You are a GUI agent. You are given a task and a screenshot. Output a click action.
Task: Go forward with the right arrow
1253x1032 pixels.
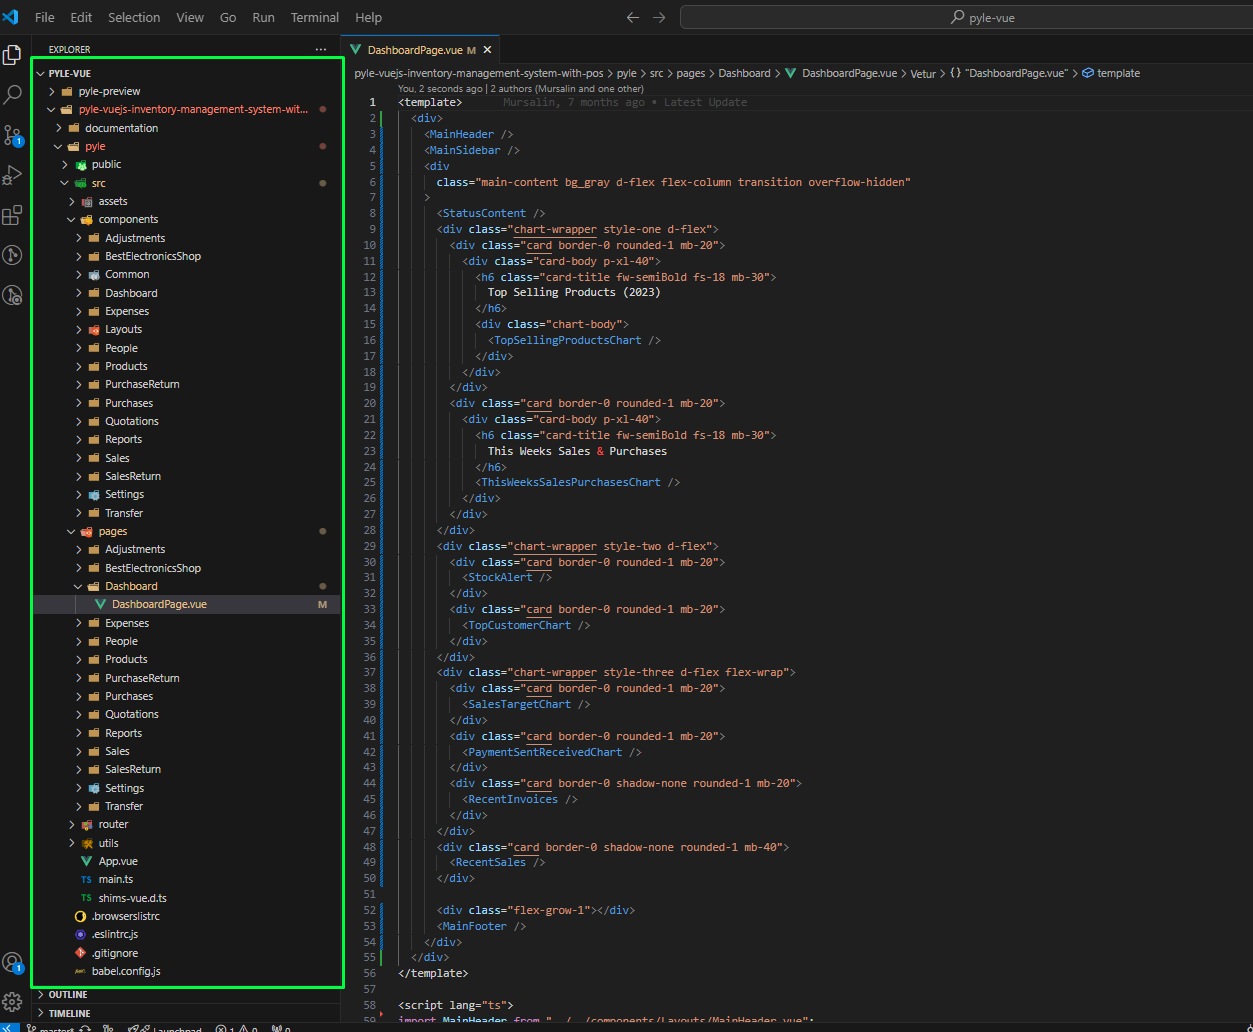pyautogui.click(x=658, y=17)
